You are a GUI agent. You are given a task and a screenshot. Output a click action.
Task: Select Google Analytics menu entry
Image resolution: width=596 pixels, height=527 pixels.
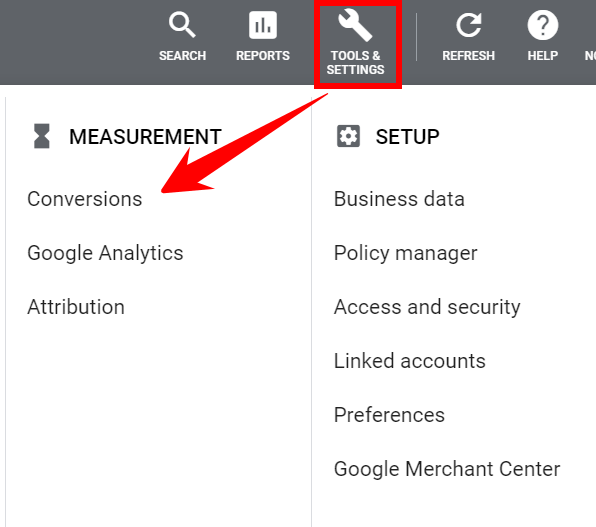point(105,253)
